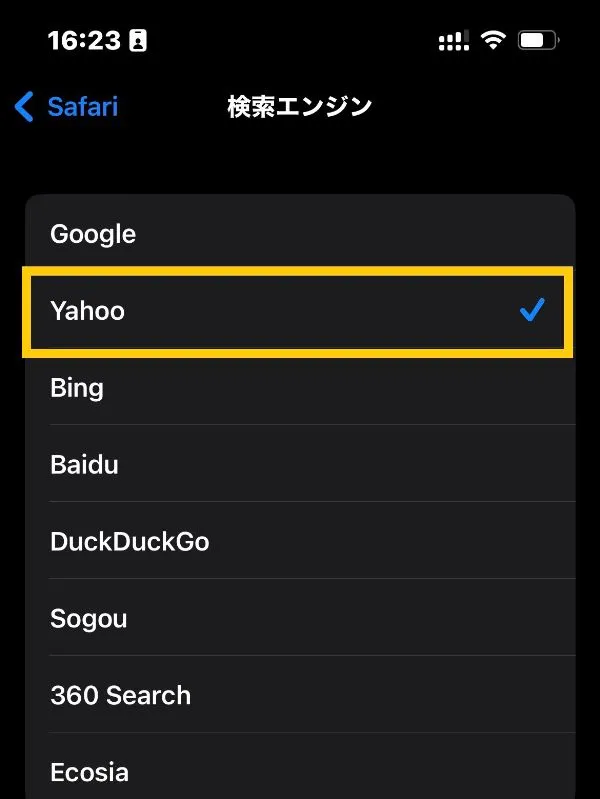Go back to Safari settings
600x799 pixels.
tap(66, 106)
